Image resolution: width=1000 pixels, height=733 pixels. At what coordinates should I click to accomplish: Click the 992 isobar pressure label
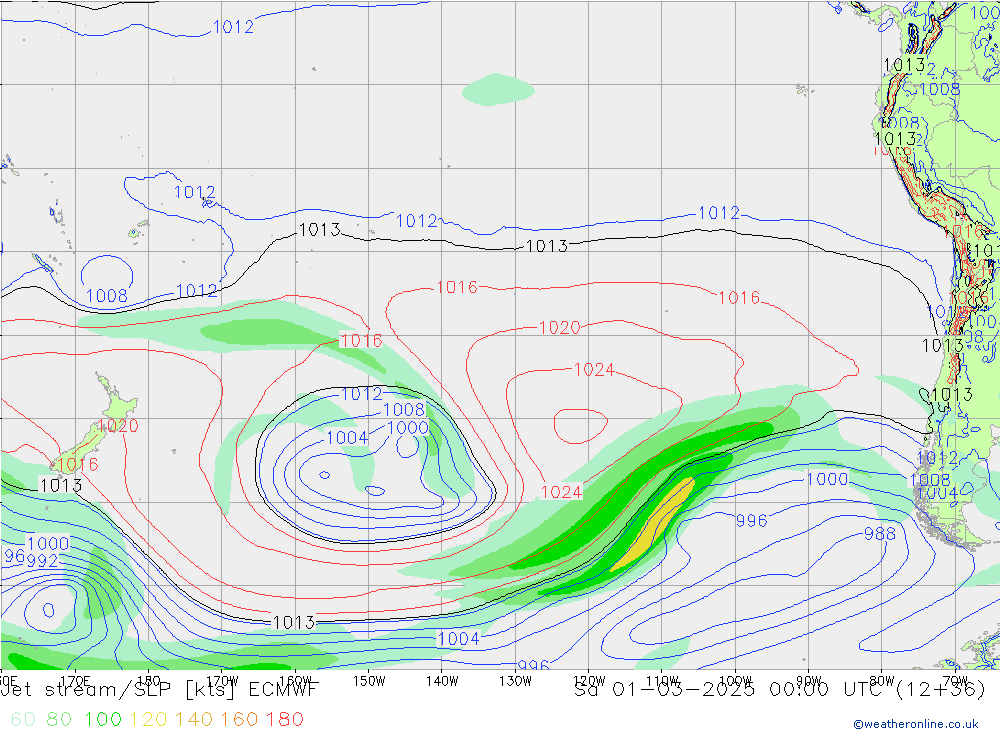[42, 561]
